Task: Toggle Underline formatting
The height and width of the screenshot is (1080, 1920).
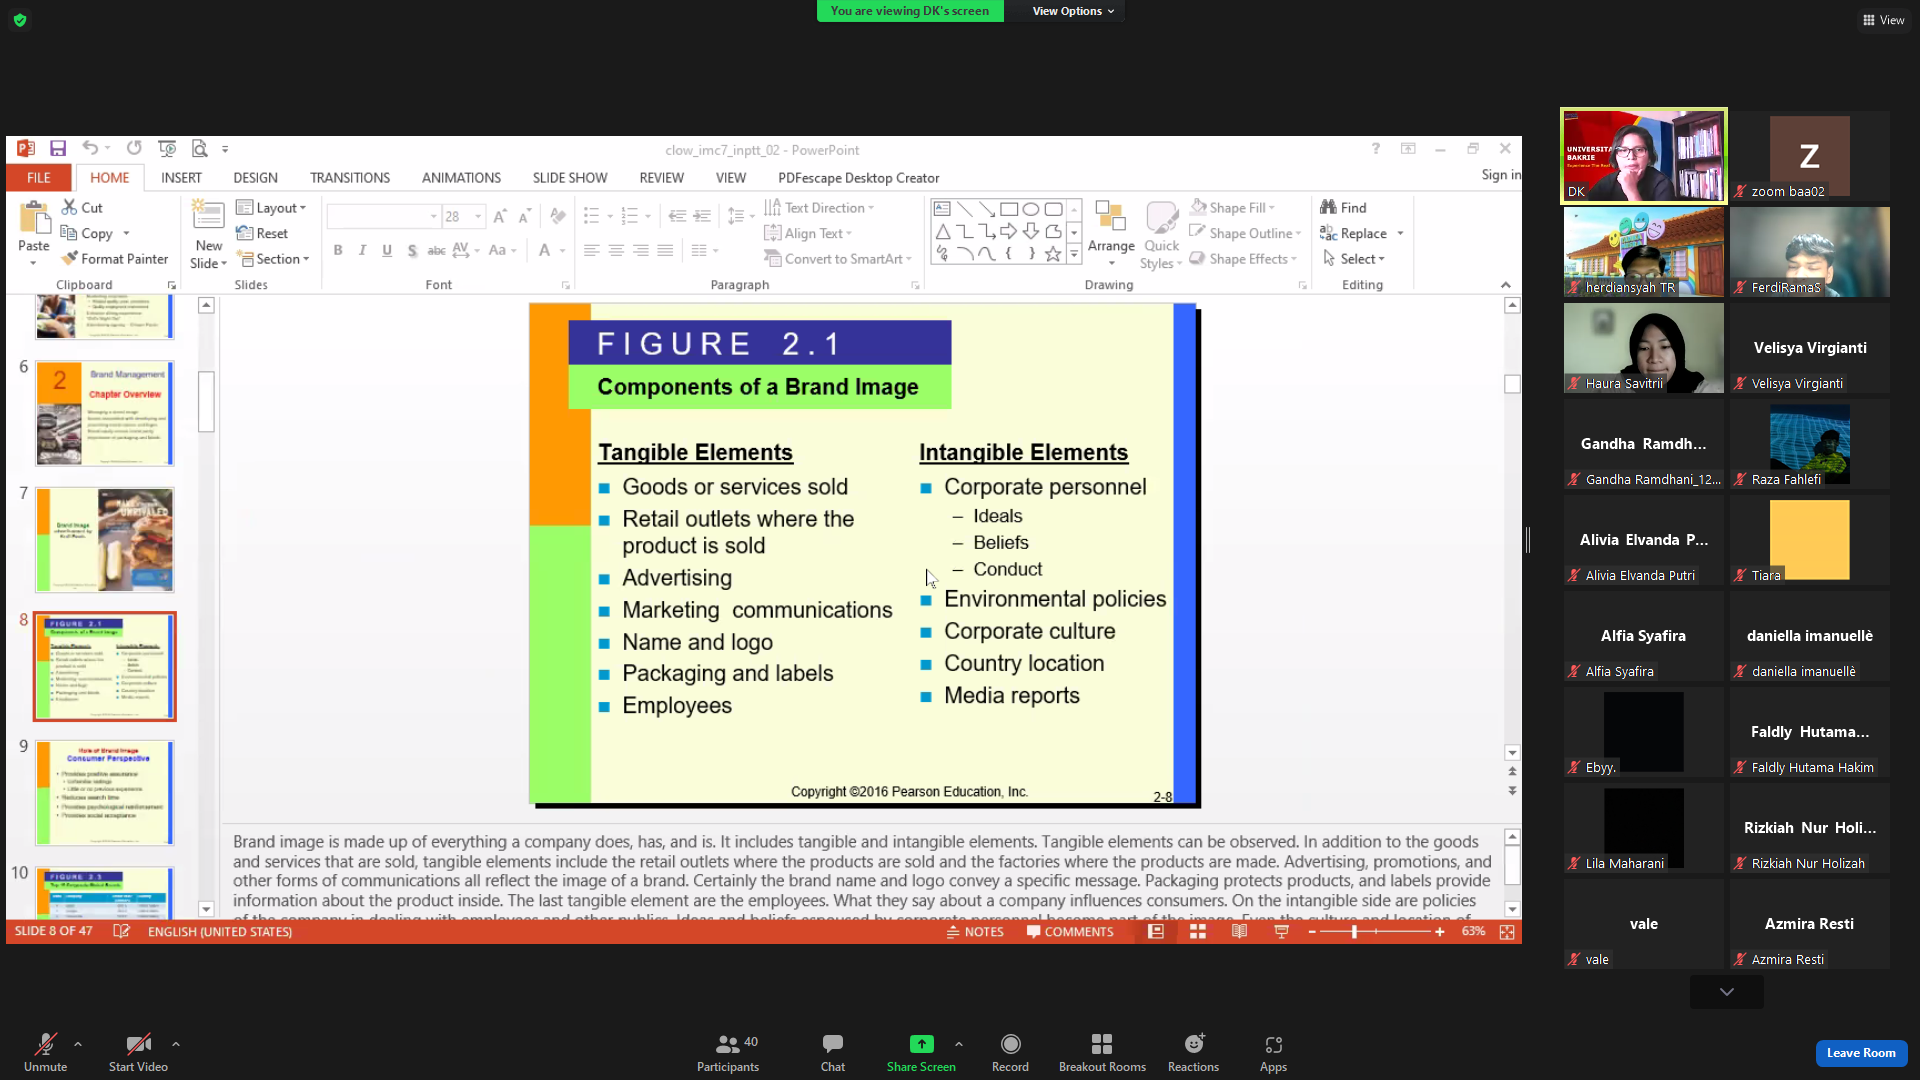Action: coord(387,250)
